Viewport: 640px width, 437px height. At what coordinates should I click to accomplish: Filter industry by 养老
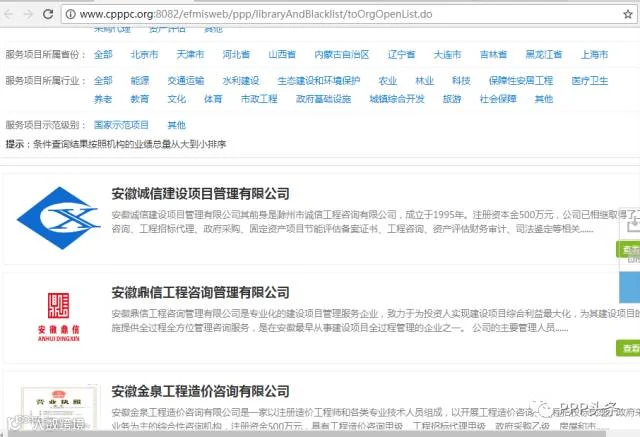[x=103, y=99]
